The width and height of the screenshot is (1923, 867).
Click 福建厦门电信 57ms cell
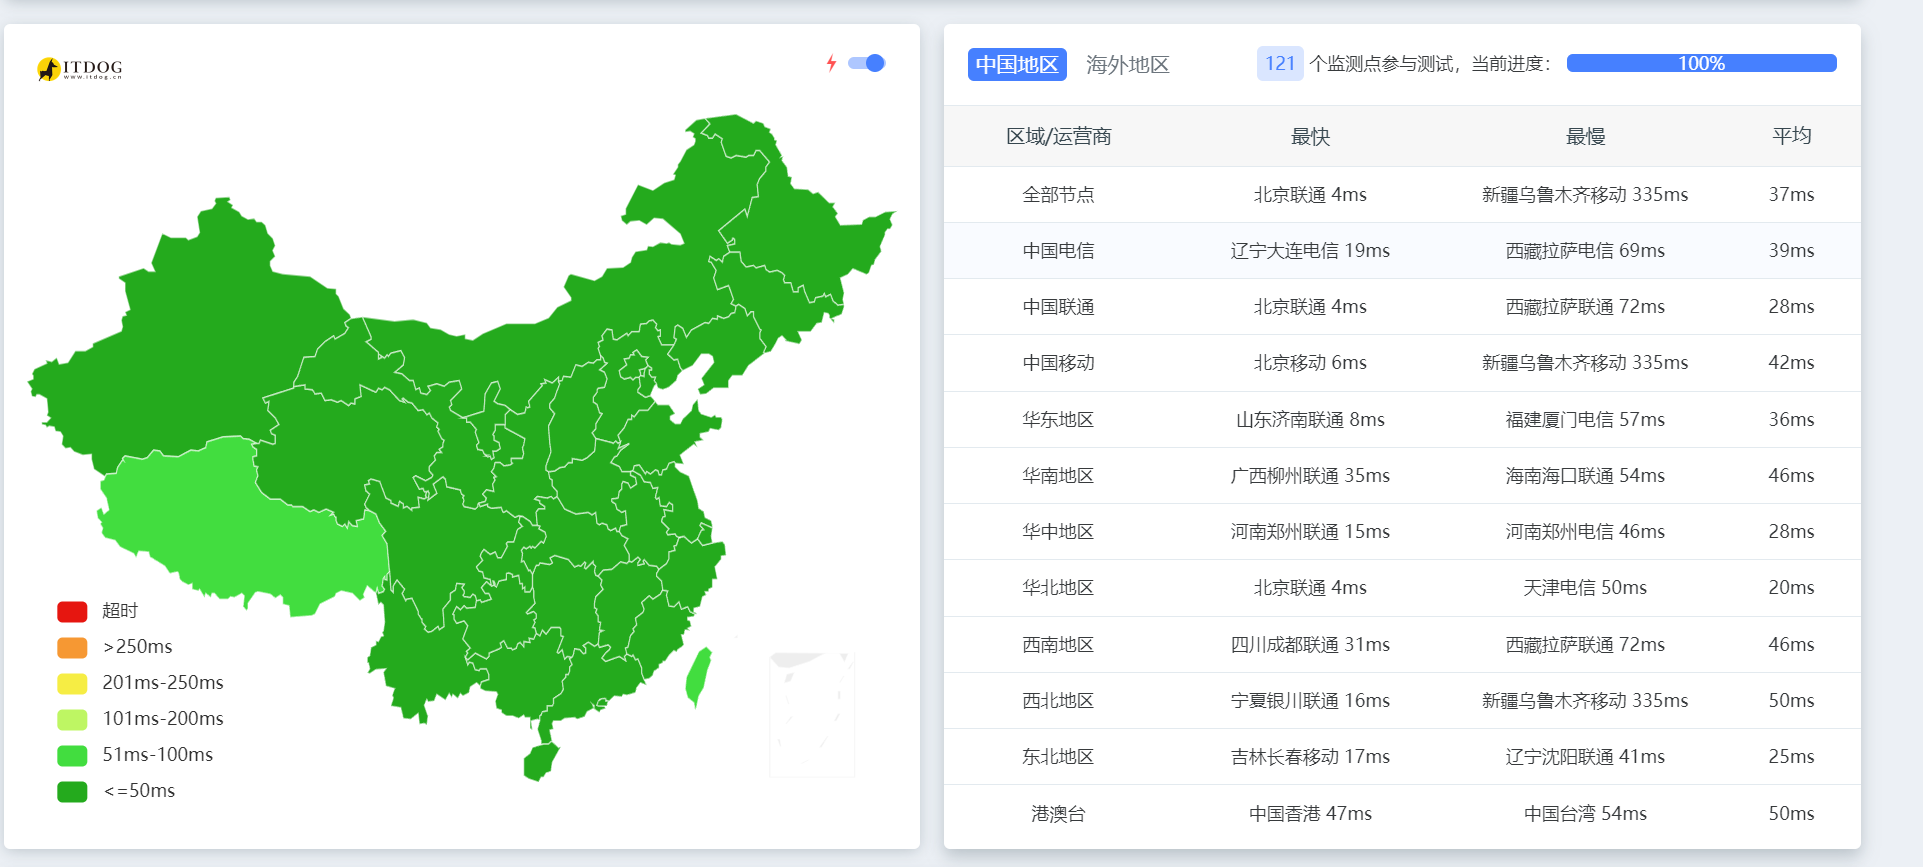pos(1585,419)
